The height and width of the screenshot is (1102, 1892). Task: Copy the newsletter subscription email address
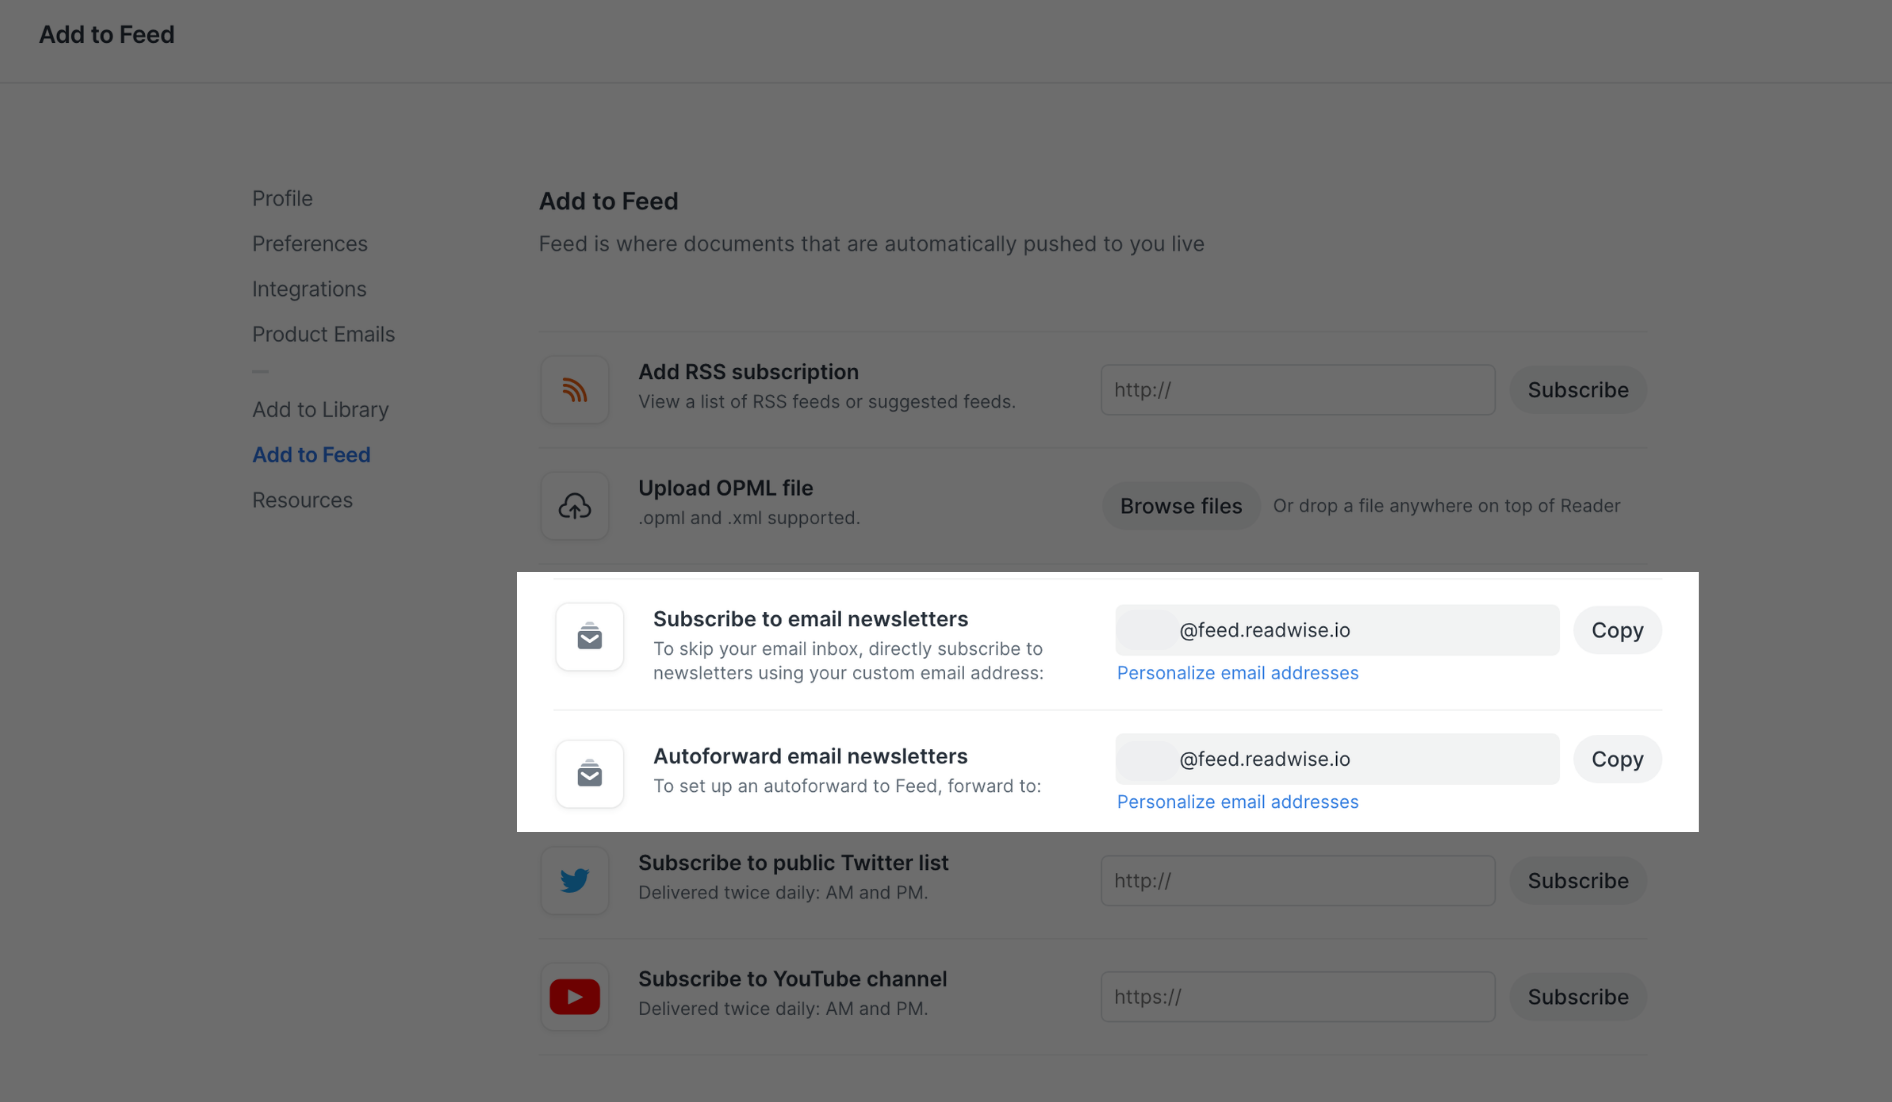(1616, 630)
